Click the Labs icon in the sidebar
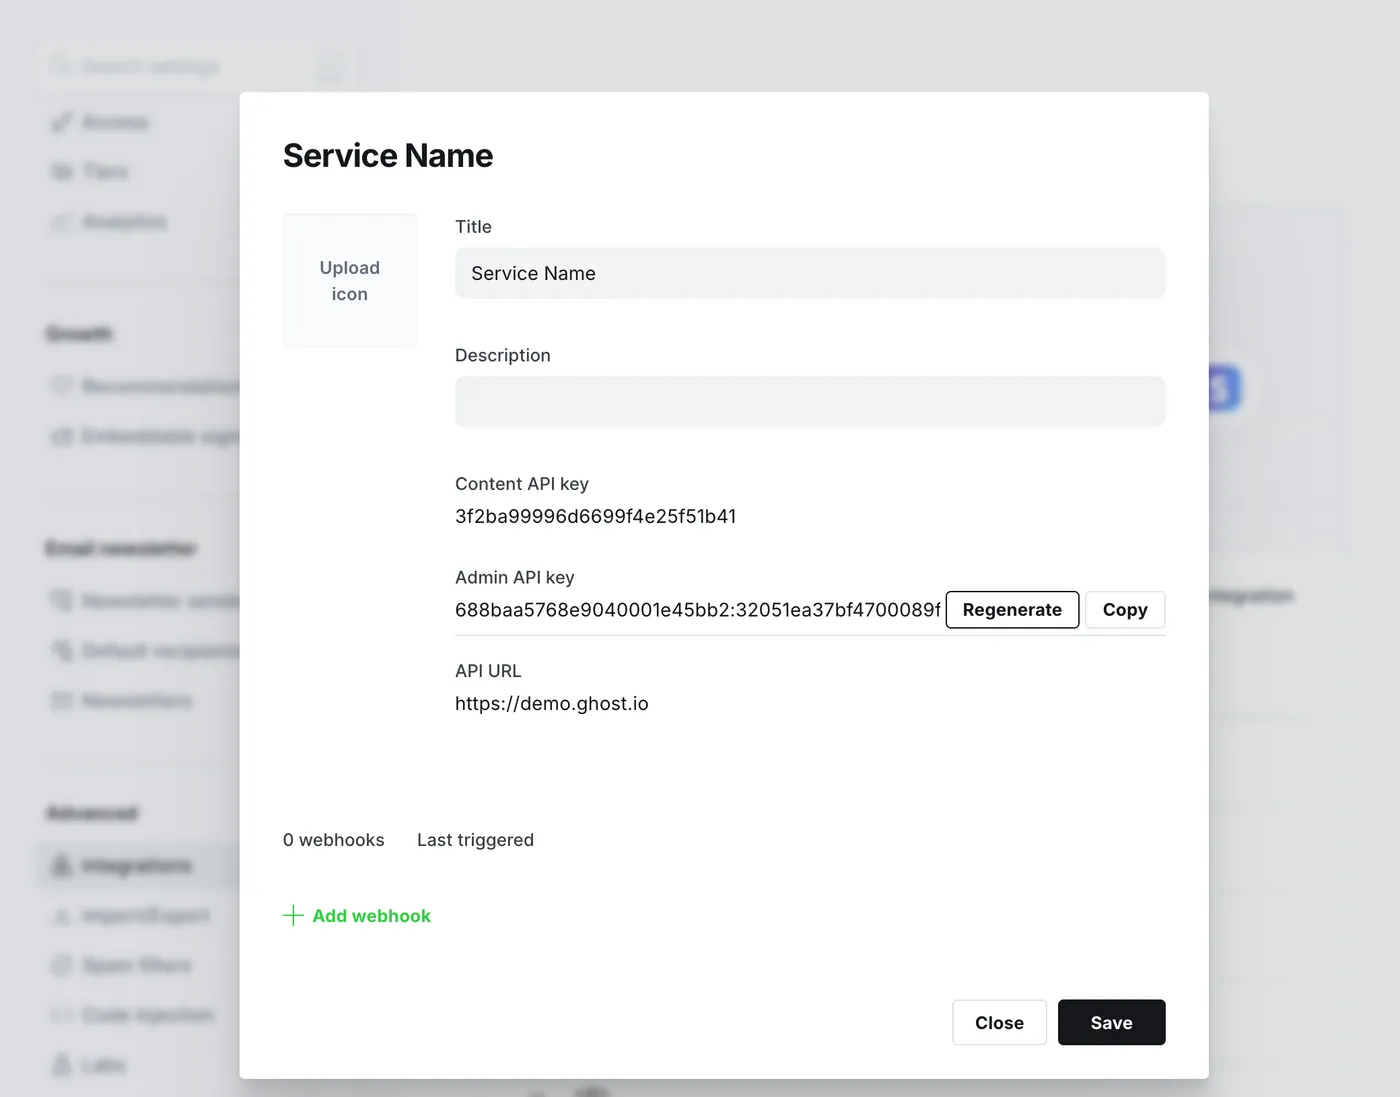The height and width of the screenshot is (1097, 1400). point(62,1065)
